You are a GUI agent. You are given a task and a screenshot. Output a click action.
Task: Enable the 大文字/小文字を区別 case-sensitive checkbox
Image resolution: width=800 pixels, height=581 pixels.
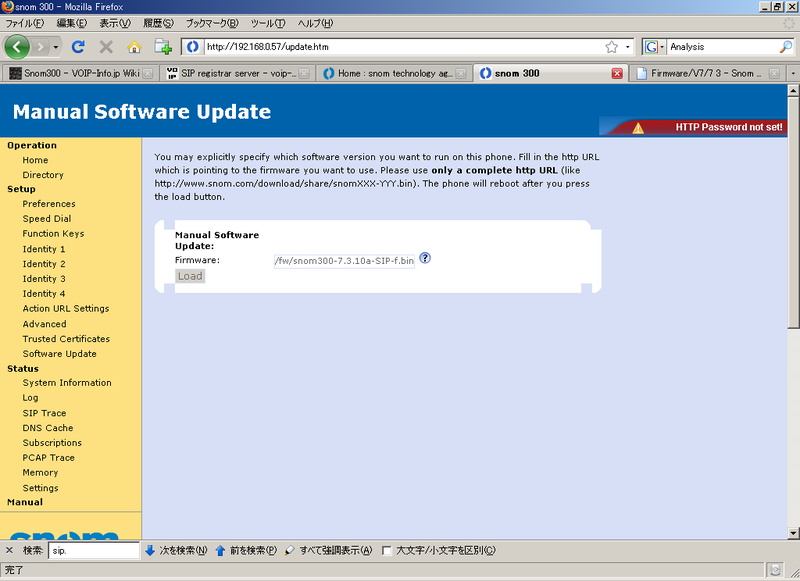385,549
